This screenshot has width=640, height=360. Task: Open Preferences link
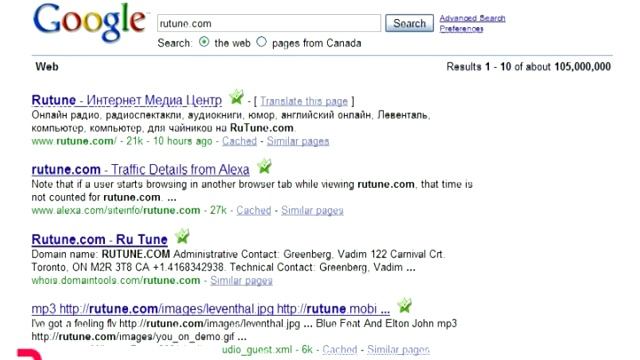461,29
